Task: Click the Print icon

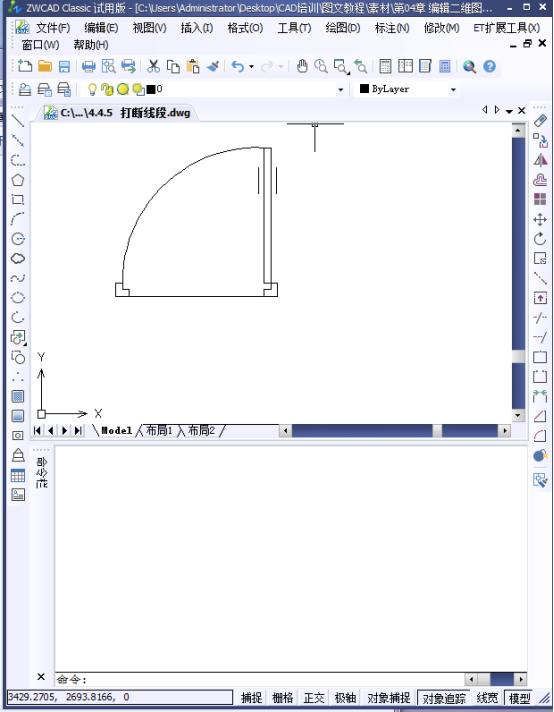Action: 89,66
